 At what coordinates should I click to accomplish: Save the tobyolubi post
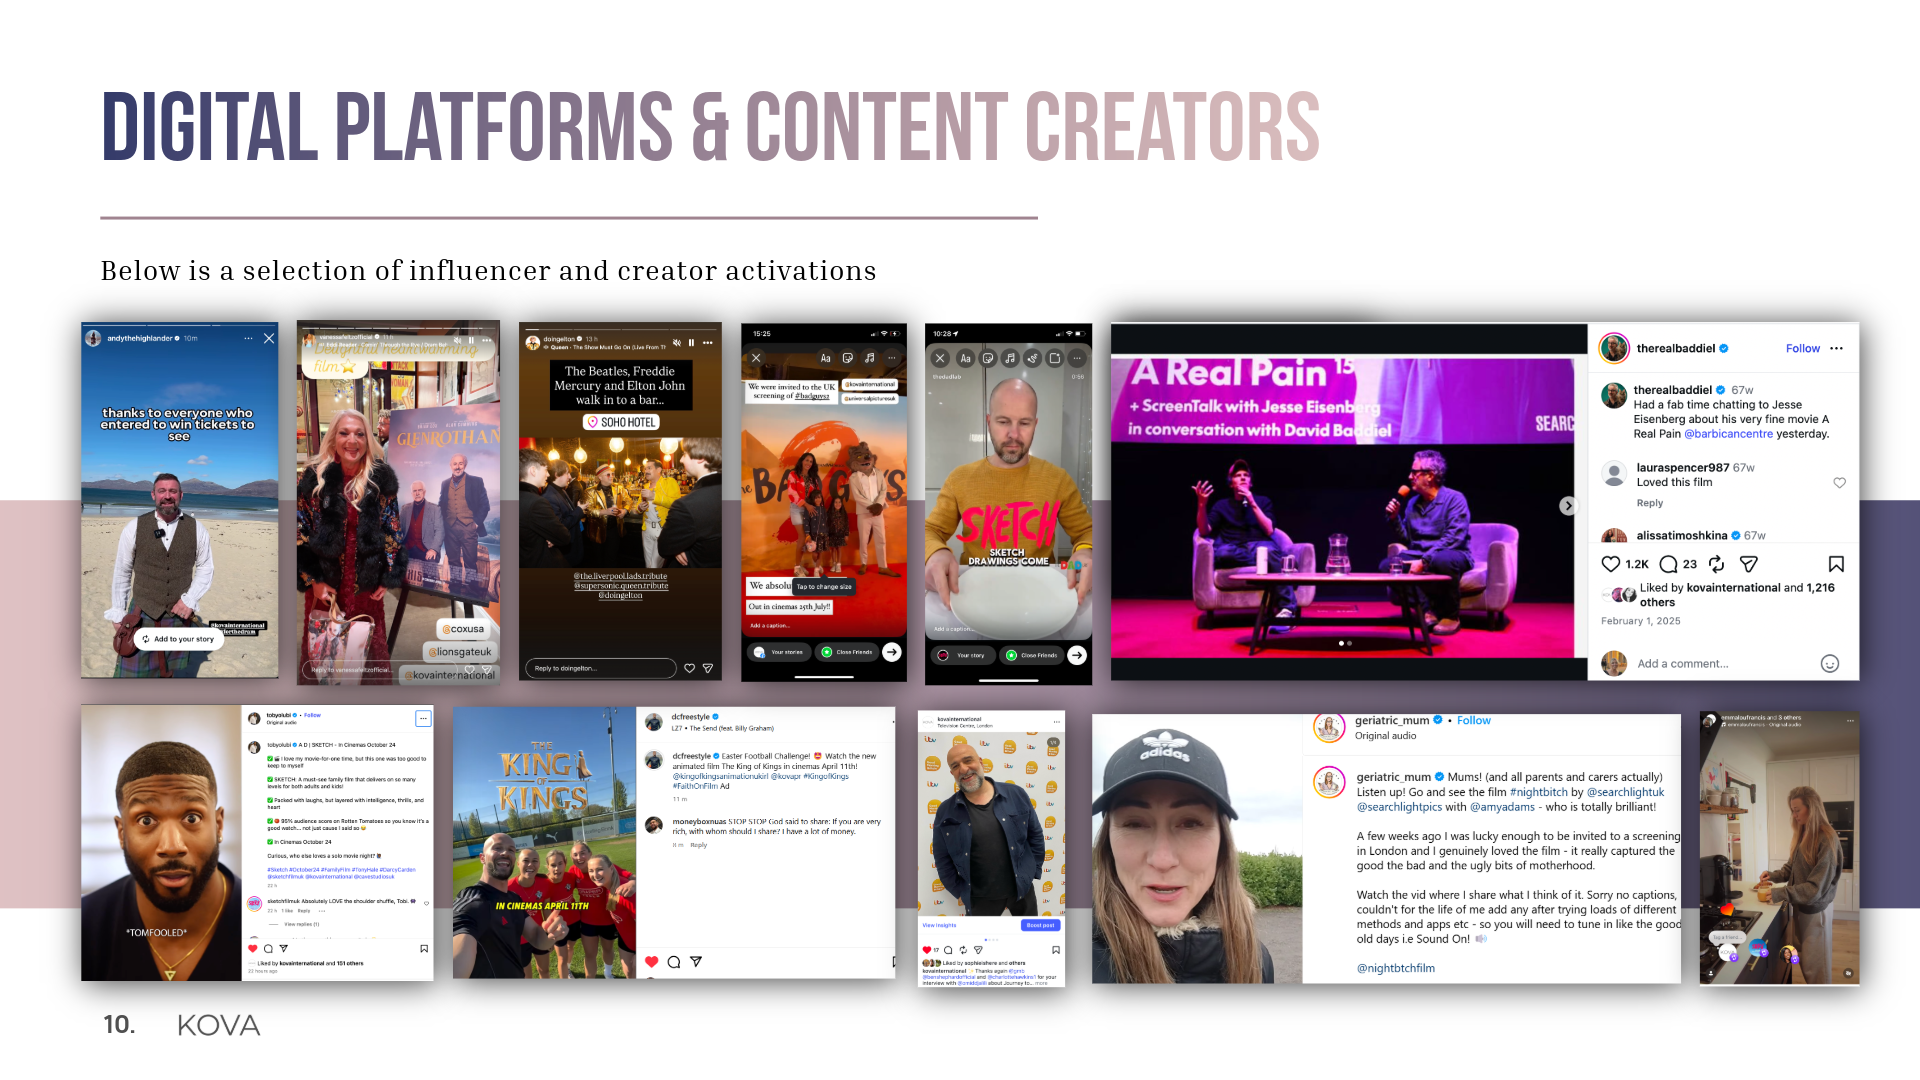tap(424, 948)
